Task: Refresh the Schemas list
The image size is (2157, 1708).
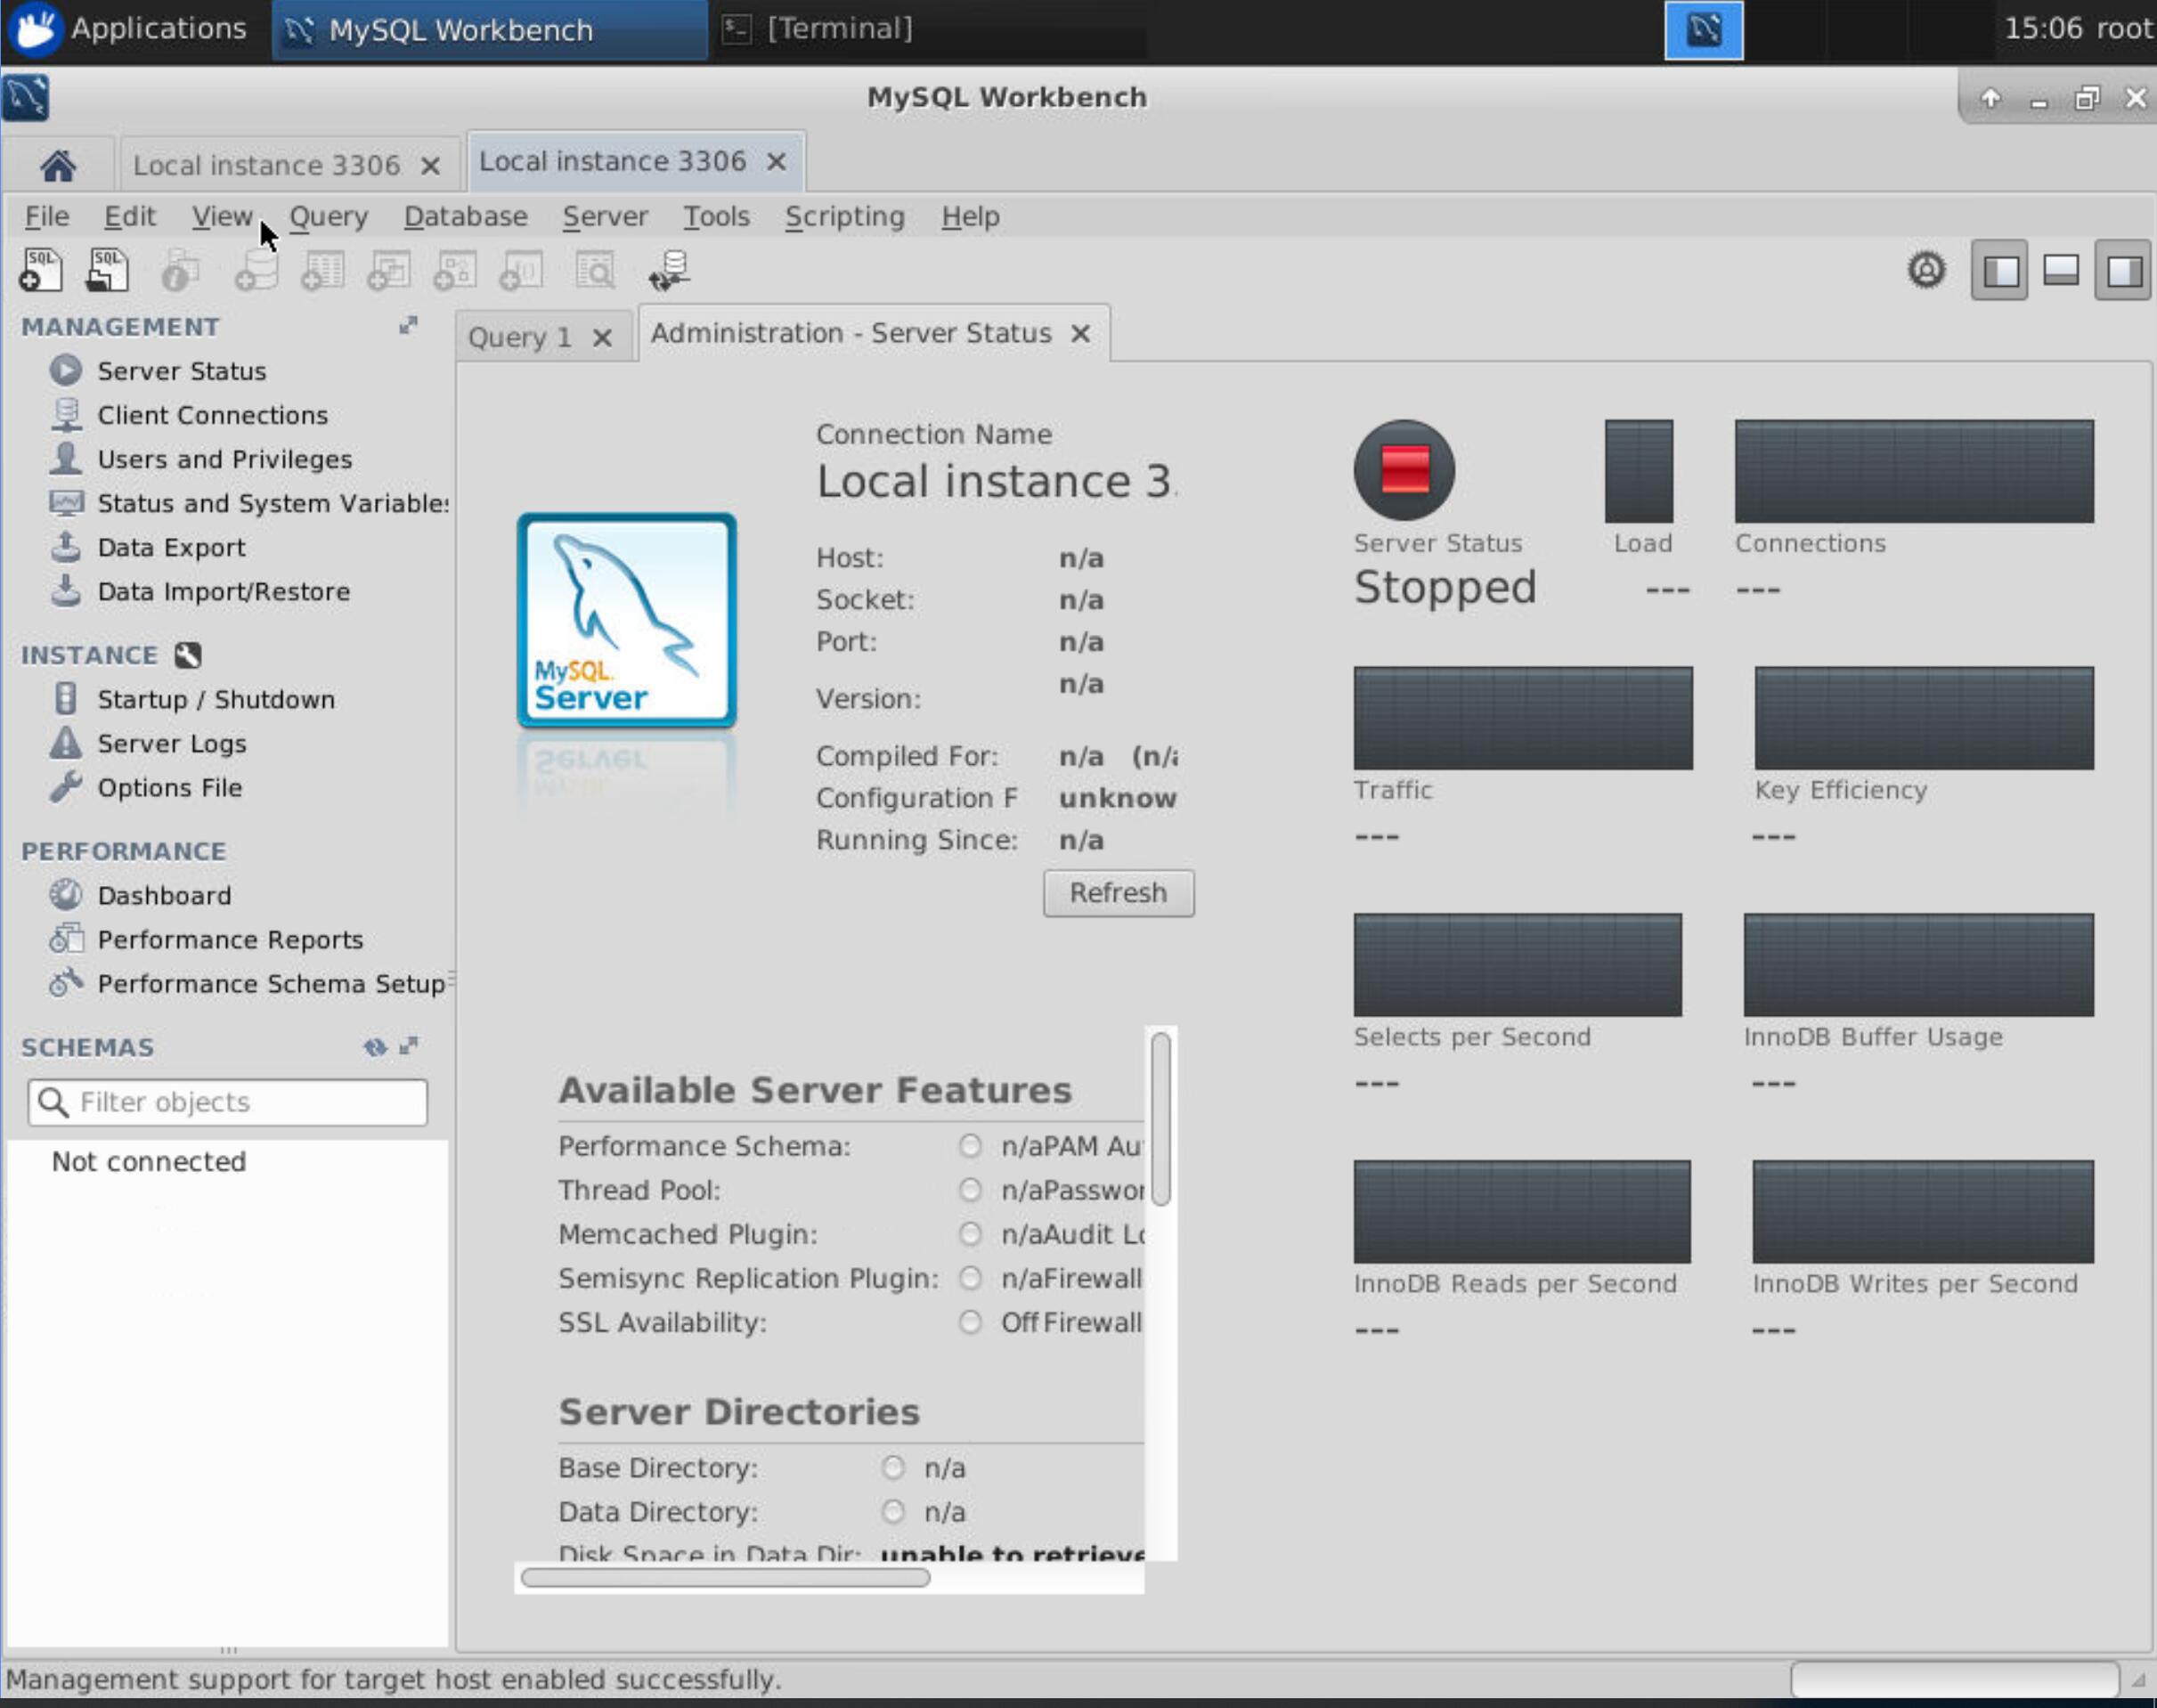Action: tap(375, 1046)
